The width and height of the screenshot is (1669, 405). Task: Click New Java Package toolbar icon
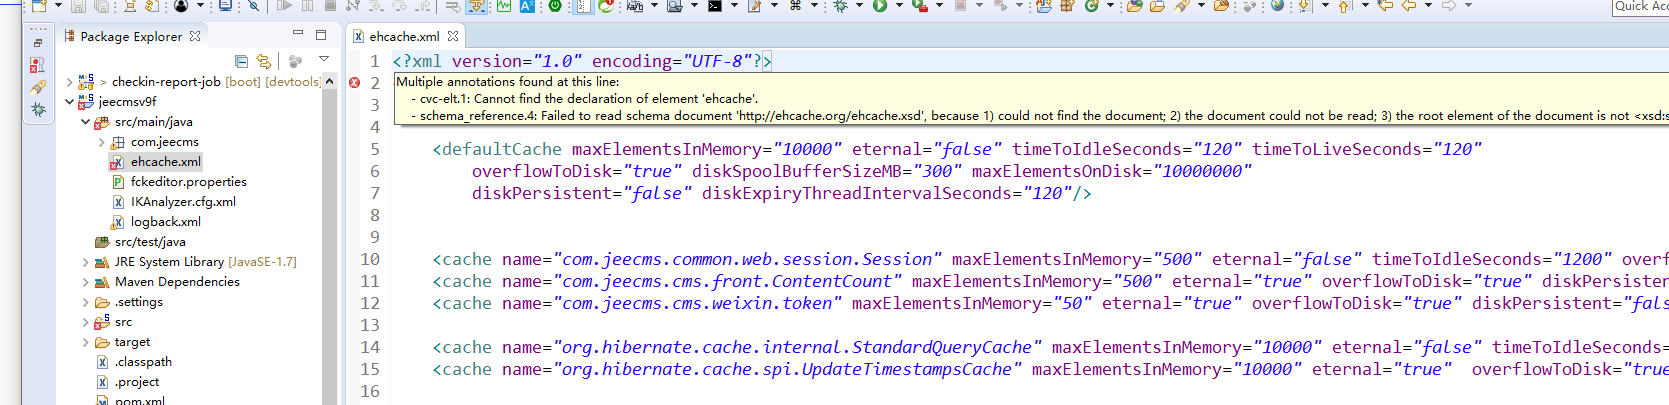(1065, 6)
